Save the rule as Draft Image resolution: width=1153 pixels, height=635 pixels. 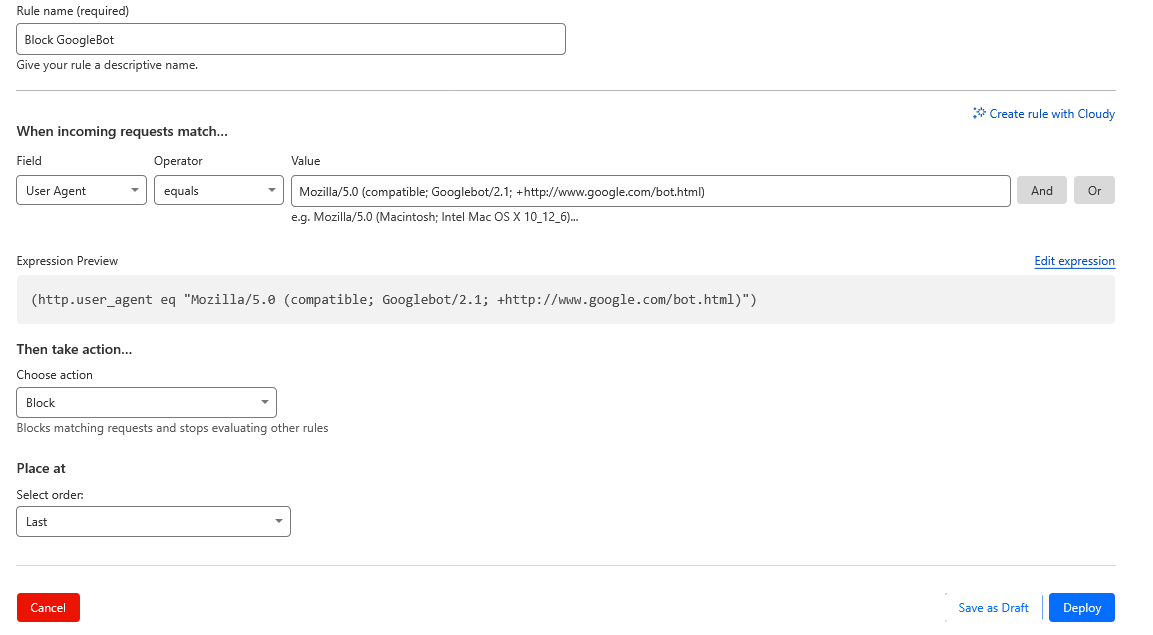[x=993, y=607]
